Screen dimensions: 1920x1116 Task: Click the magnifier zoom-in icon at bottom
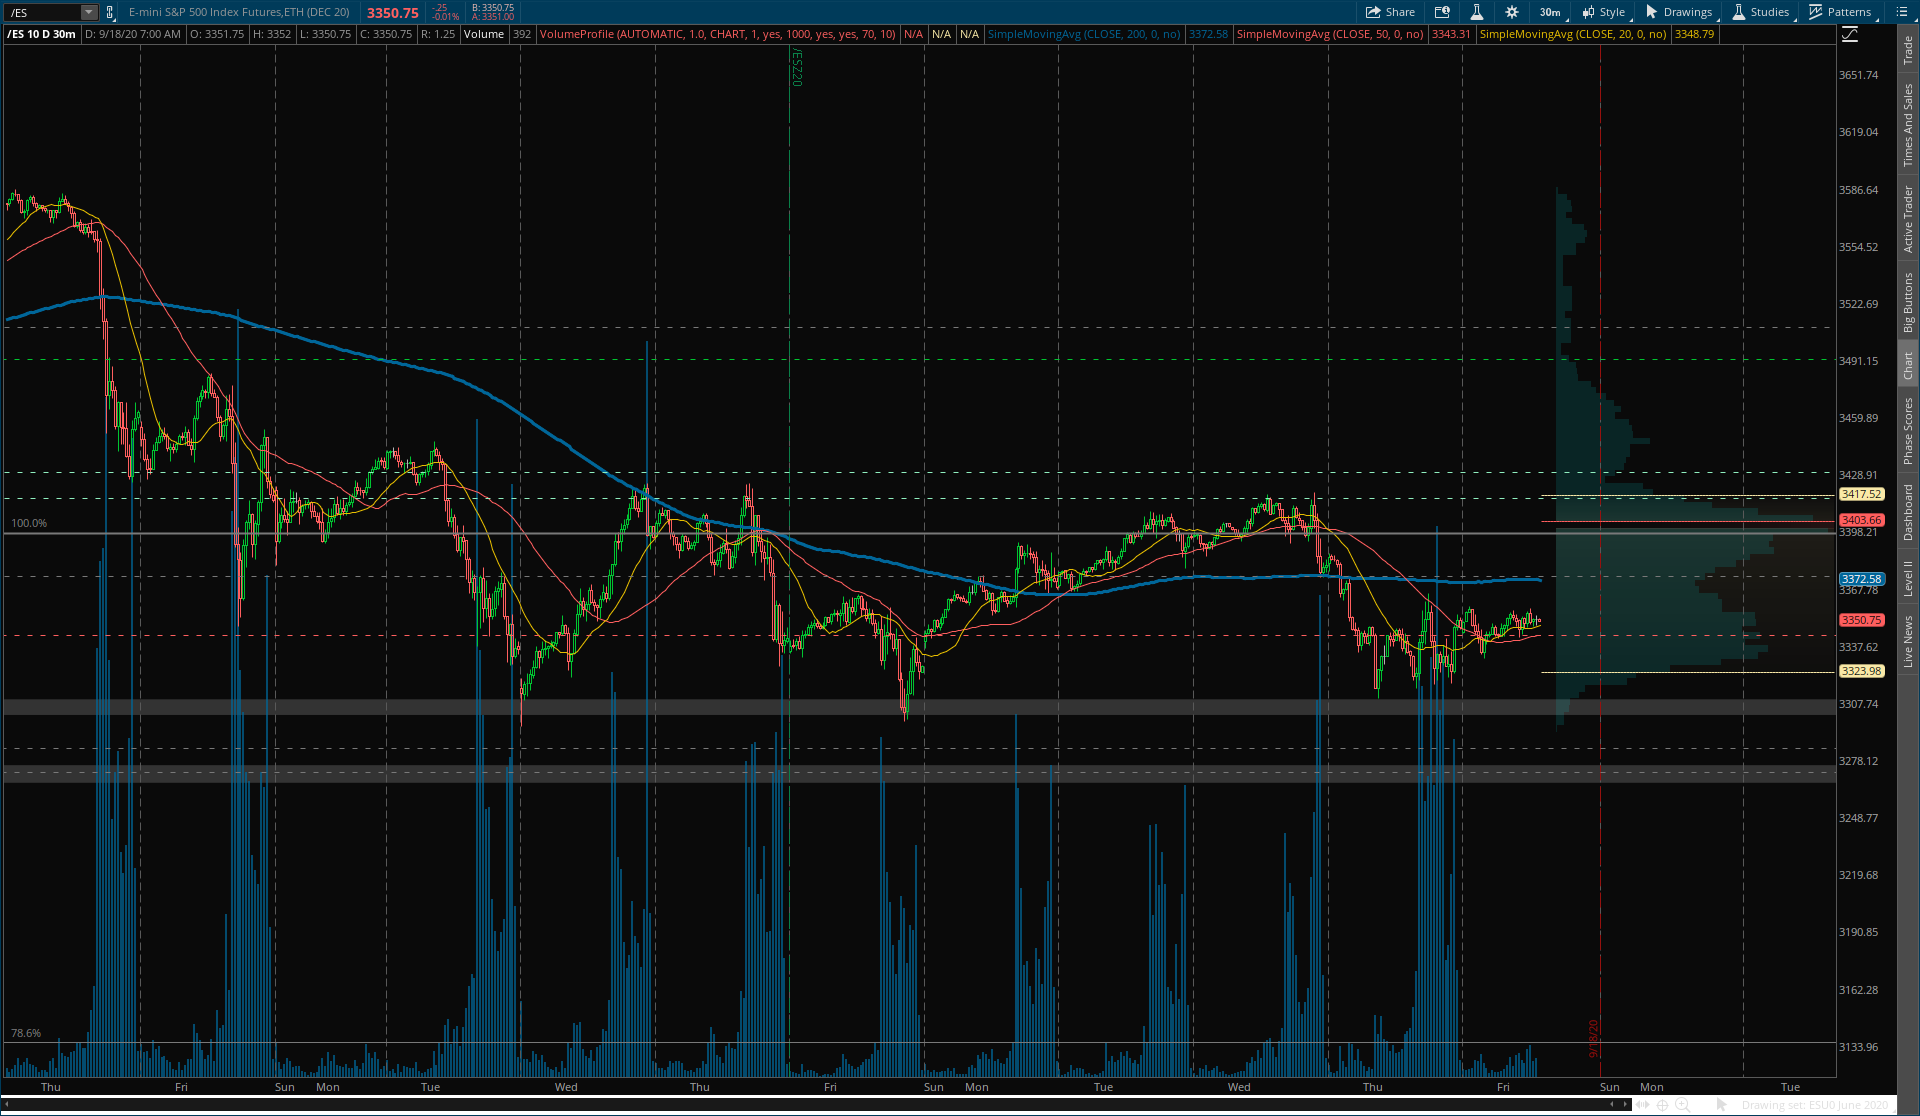coord(1683,1104)
